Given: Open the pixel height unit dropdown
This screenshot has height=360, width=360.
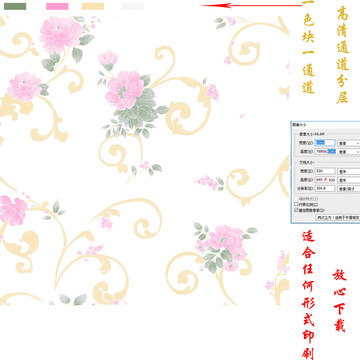Looking at the screenshot, I should pyautogui.click(x=349, y=152).
